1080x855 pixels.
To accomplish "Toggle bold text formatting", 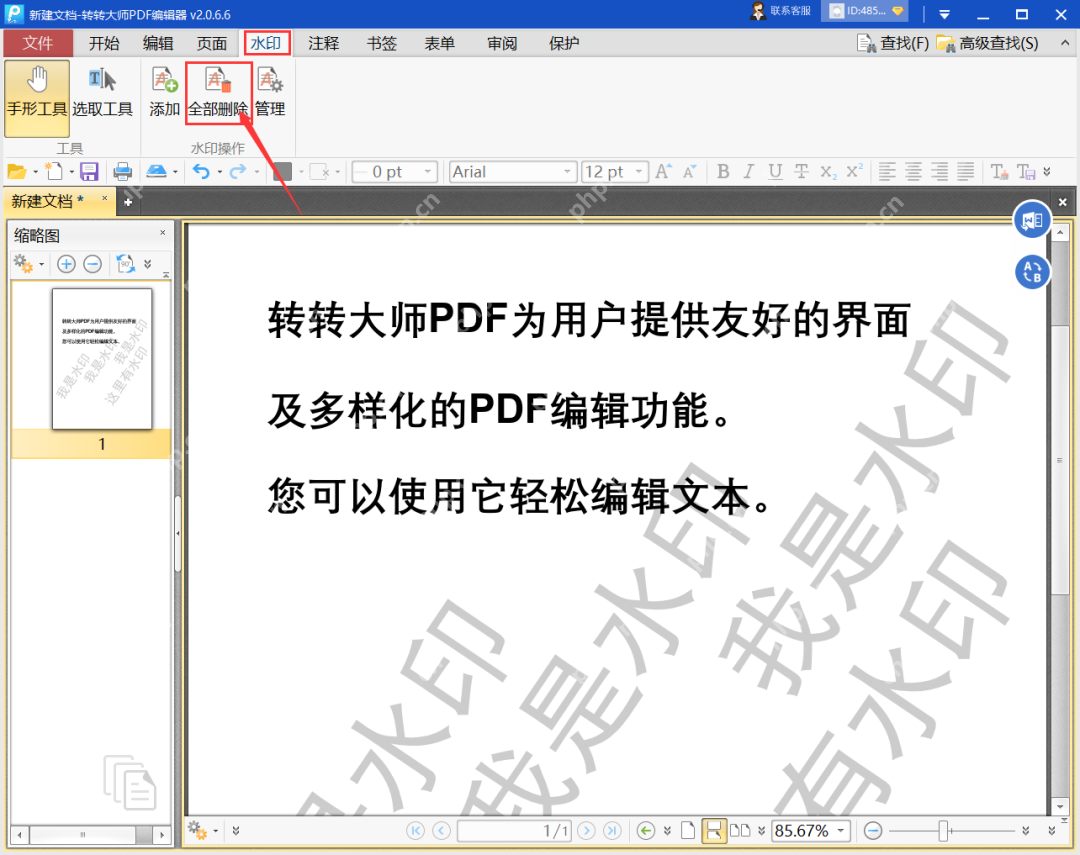I will pyautogui.click(x=723, y=171).
